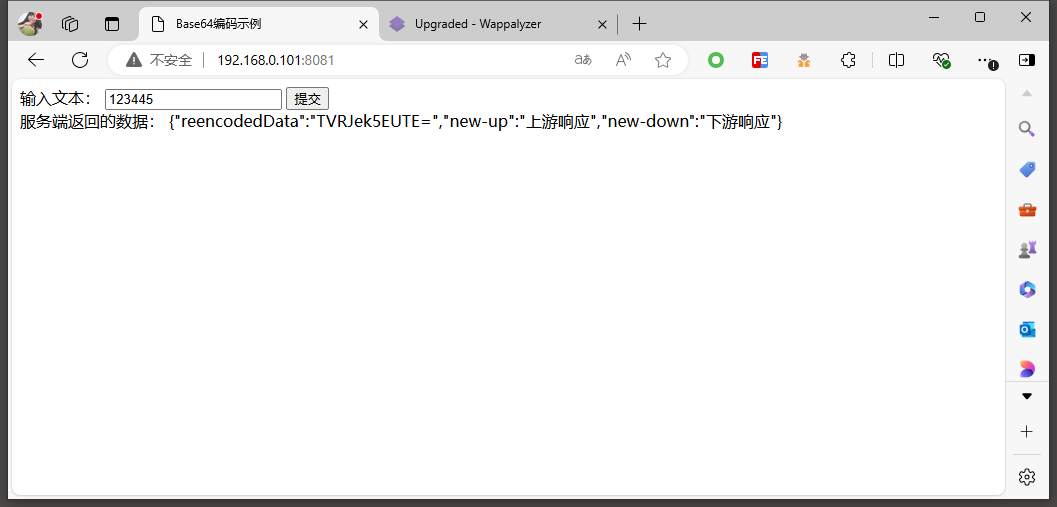Open the orange hacker extension icon
The height and width of the screenshot is (507, 1057).
(804, 60)
